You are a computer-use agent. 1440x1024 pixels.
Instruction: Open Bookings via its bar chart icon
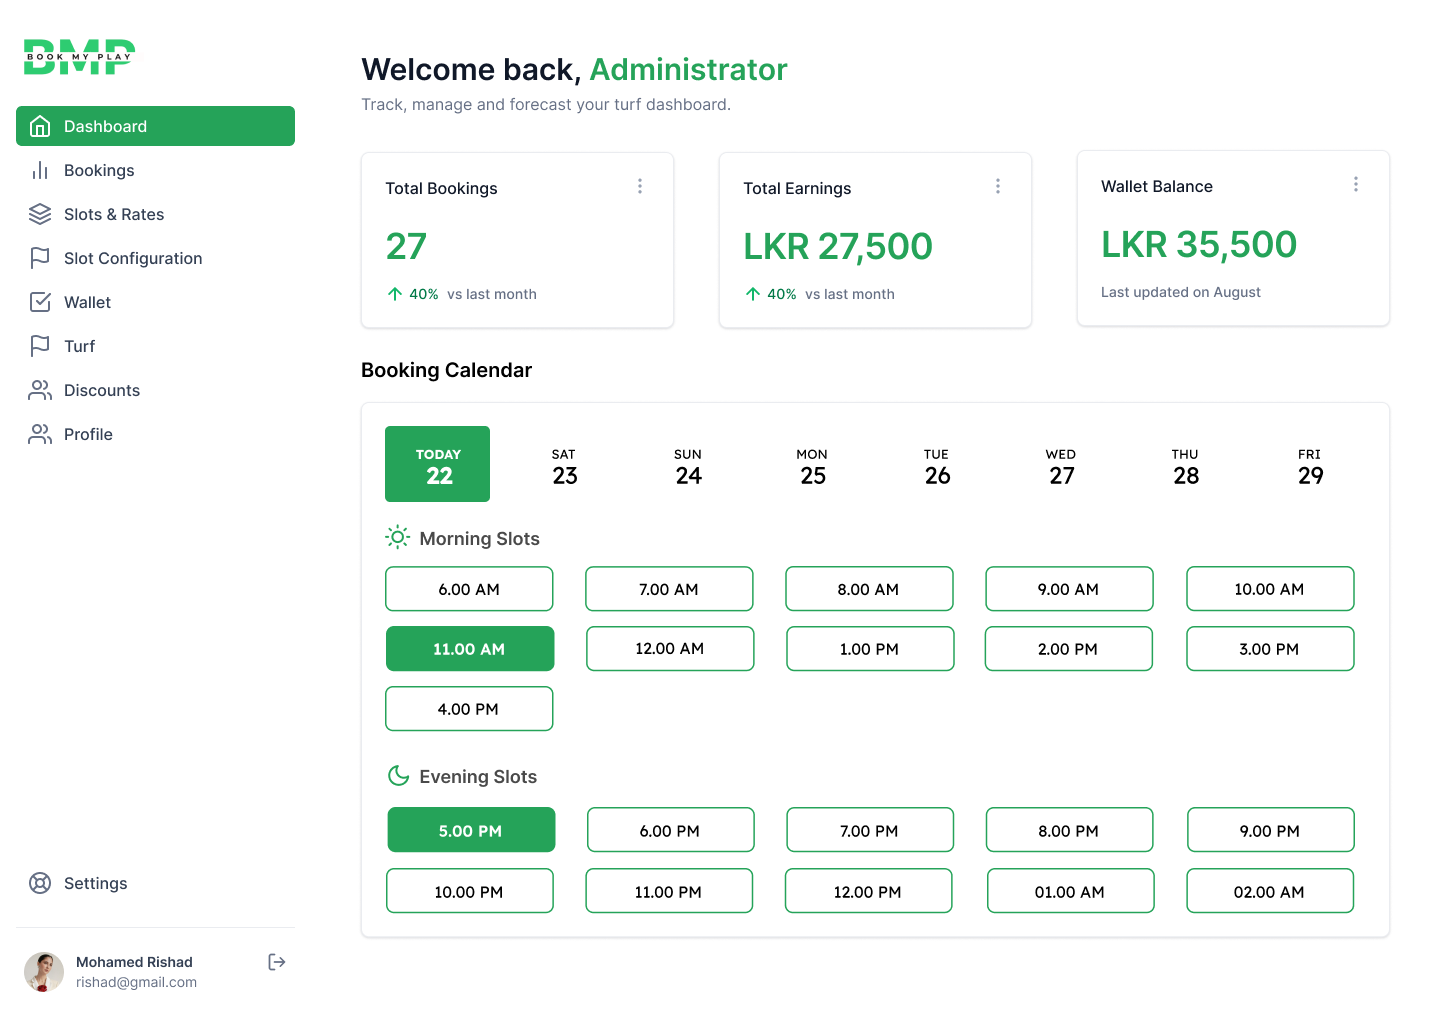click(x=40, y=170)
